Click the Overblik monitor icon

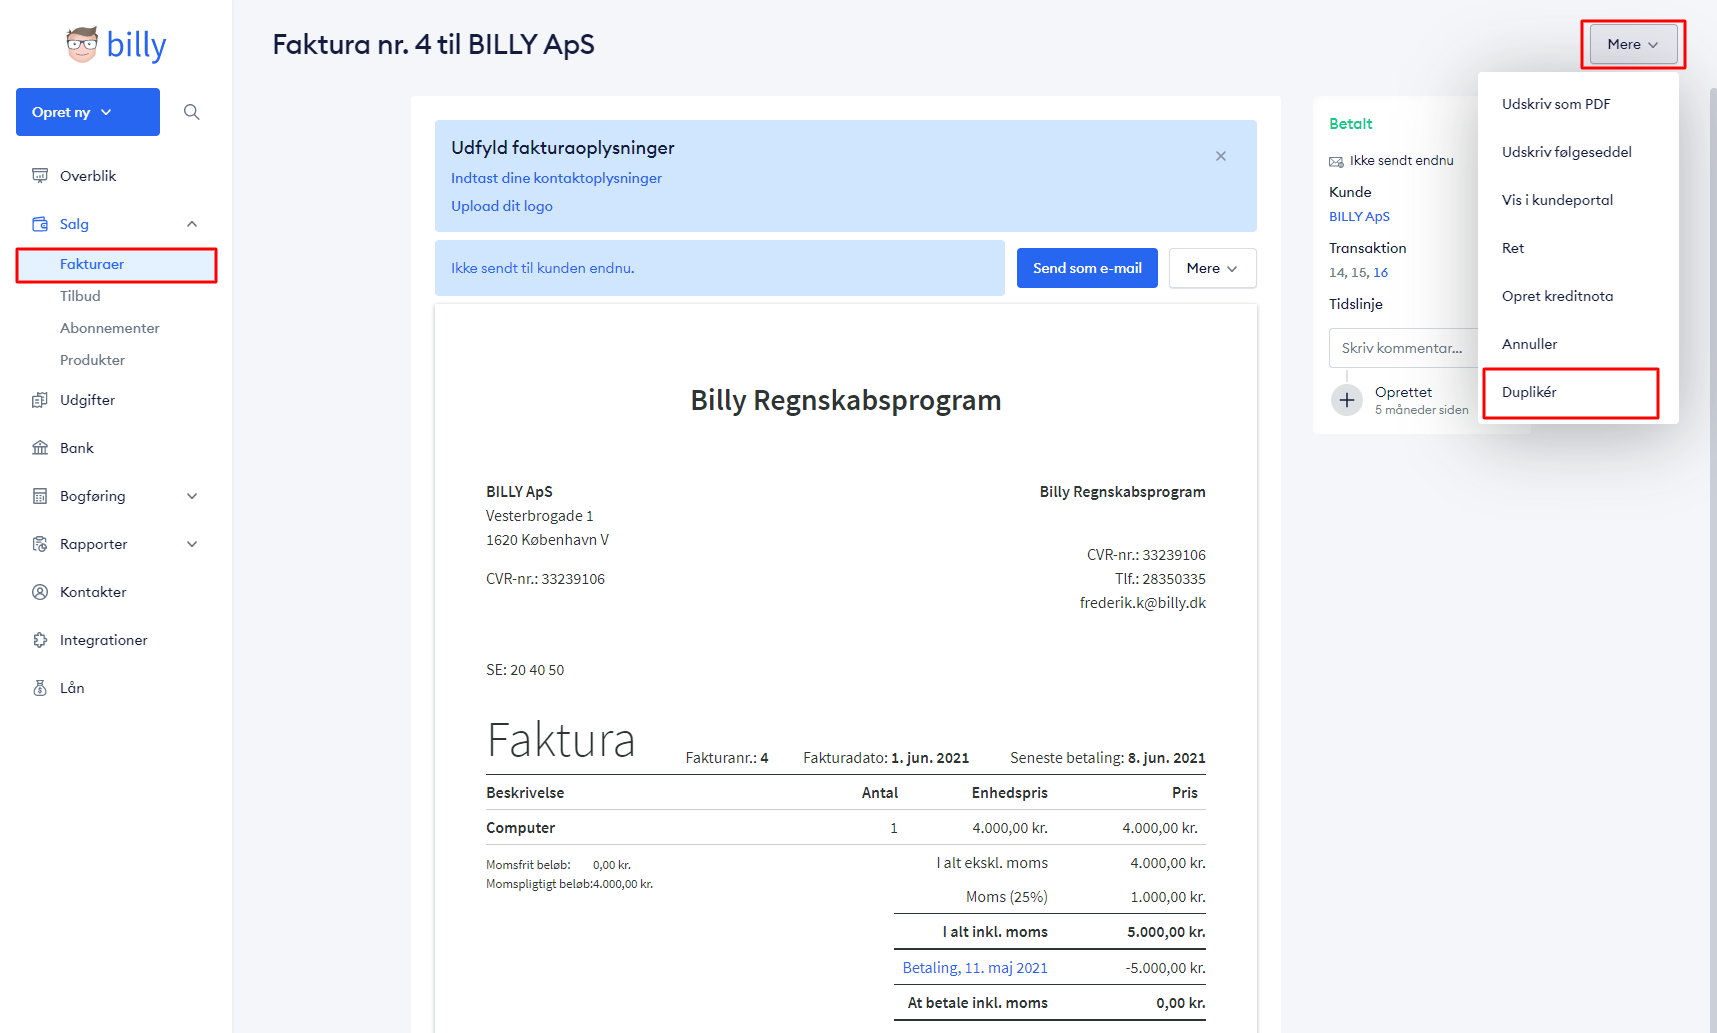pos(40,176)
